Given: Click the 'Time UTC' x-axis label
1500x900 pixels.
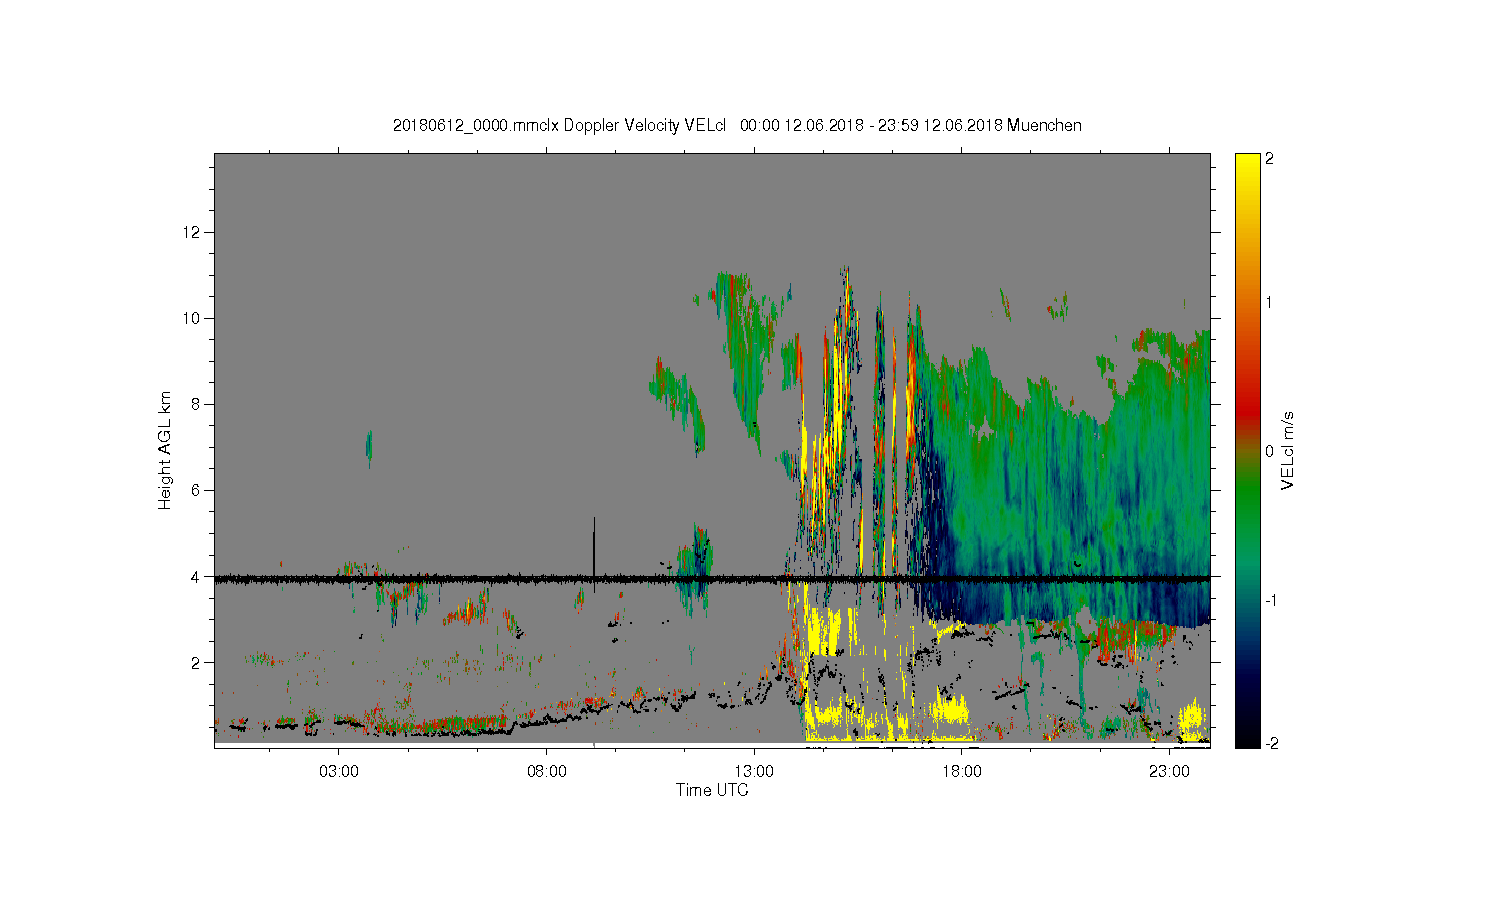Looking at the screenshot, I should coord(712,790).
